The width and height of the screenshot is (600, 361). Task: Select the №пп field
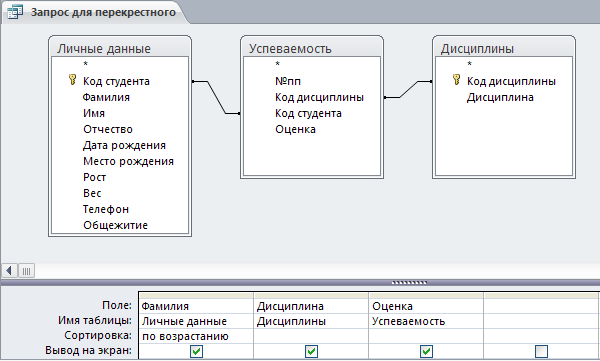(x=288, y=81)
